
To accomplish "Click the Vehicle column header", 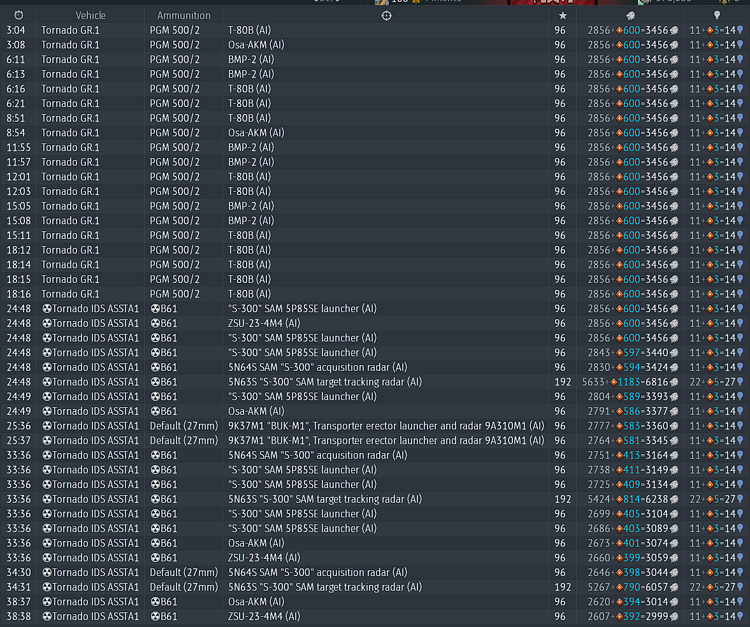I will click(90, 15).
